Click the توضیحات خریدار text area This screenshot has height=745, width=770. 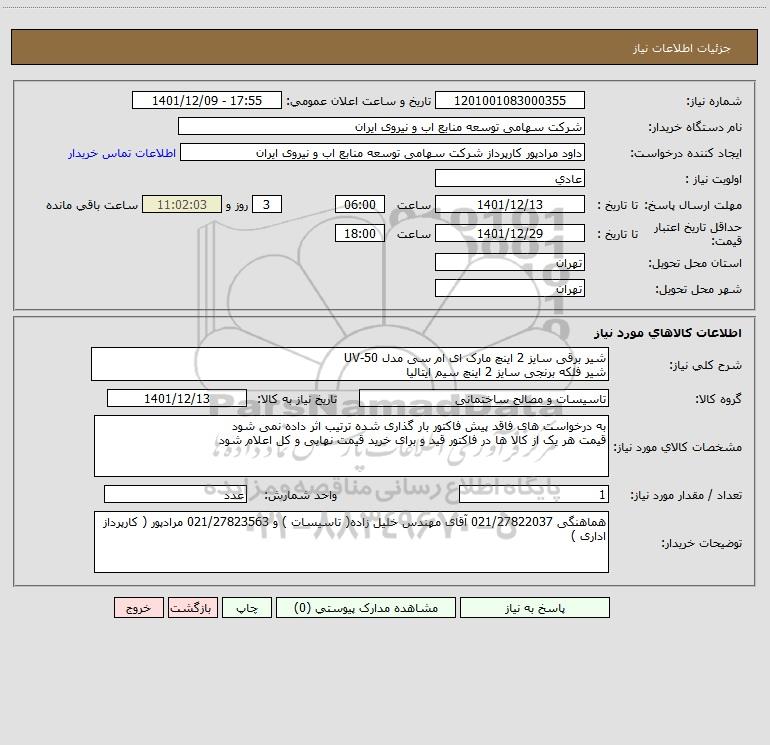[x=351, y=542]
